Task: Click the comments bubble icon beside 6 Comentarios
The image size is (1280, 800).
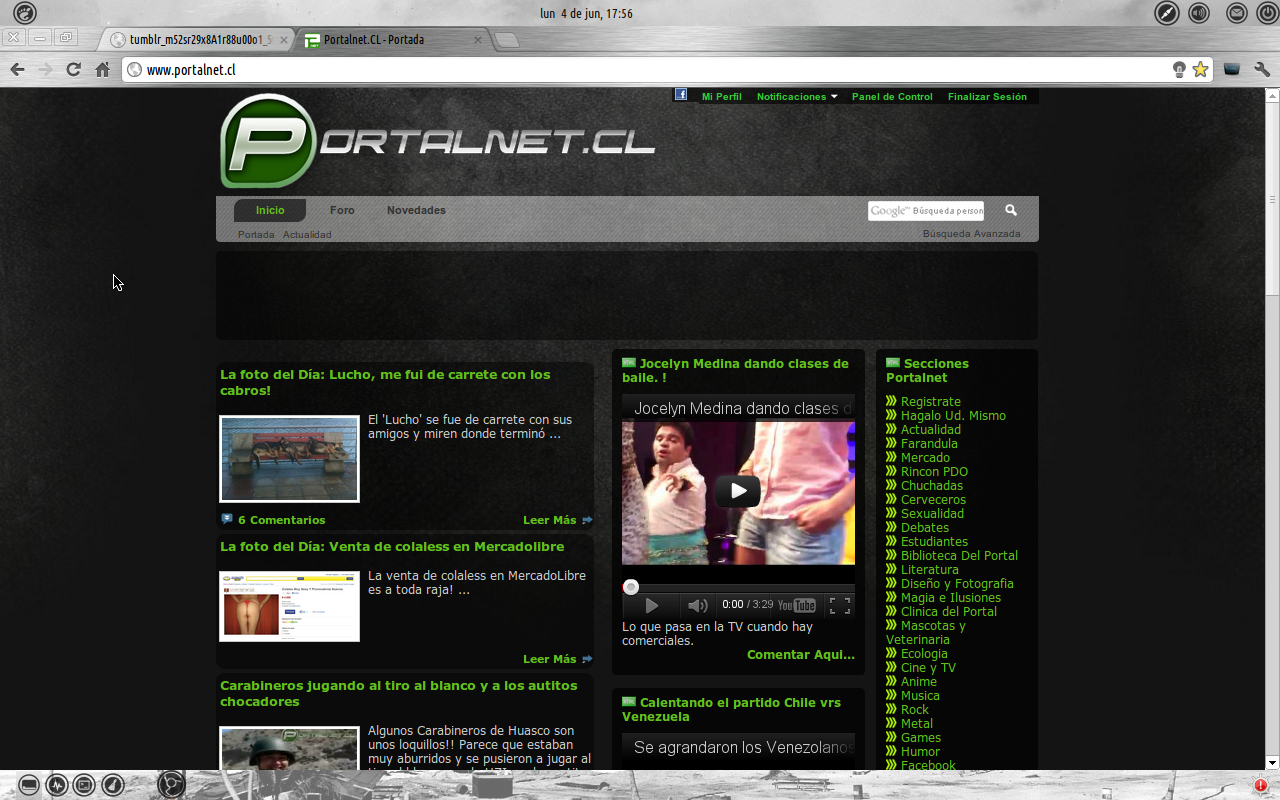Action: [x=227, y=519]
